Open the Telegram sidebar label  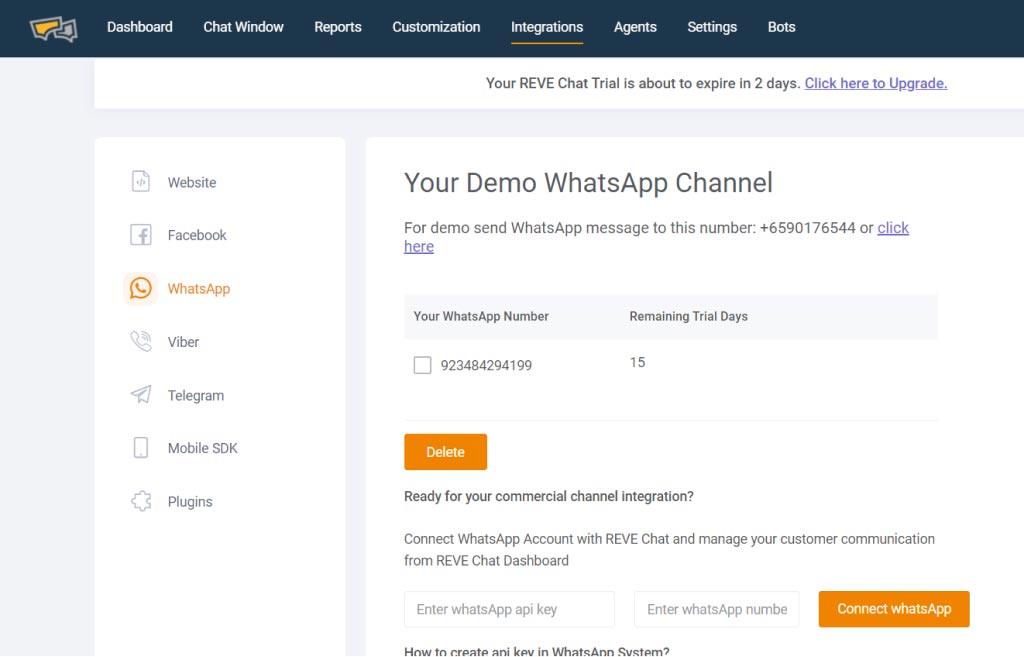[196, 396]
